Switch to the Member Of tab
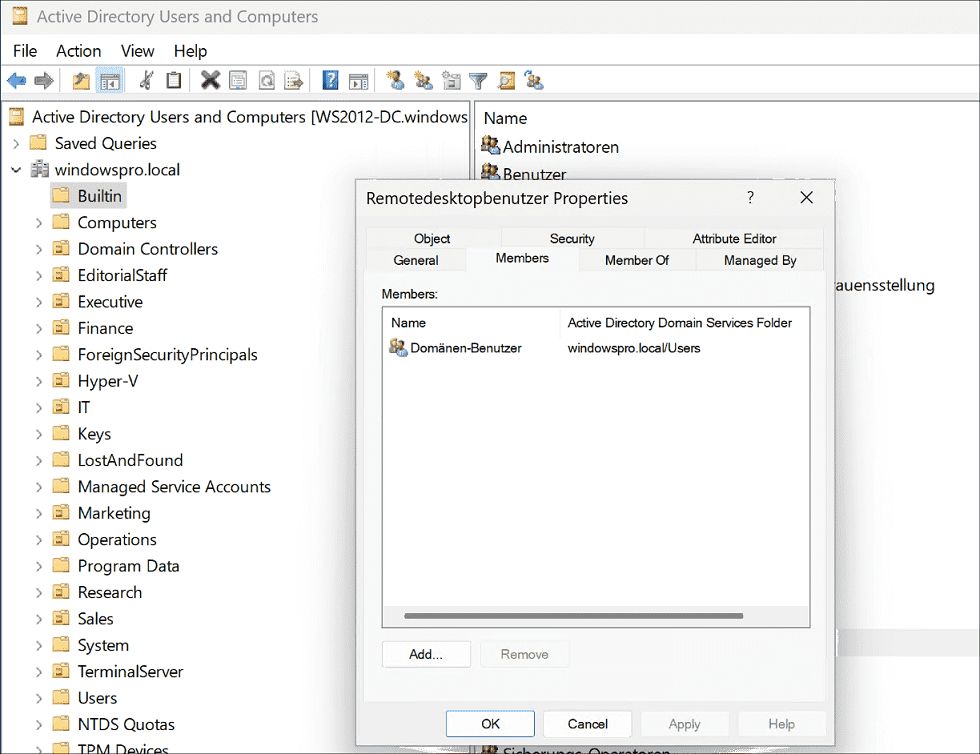This screenshot has width=980, height=754. (x=636, y=260)
